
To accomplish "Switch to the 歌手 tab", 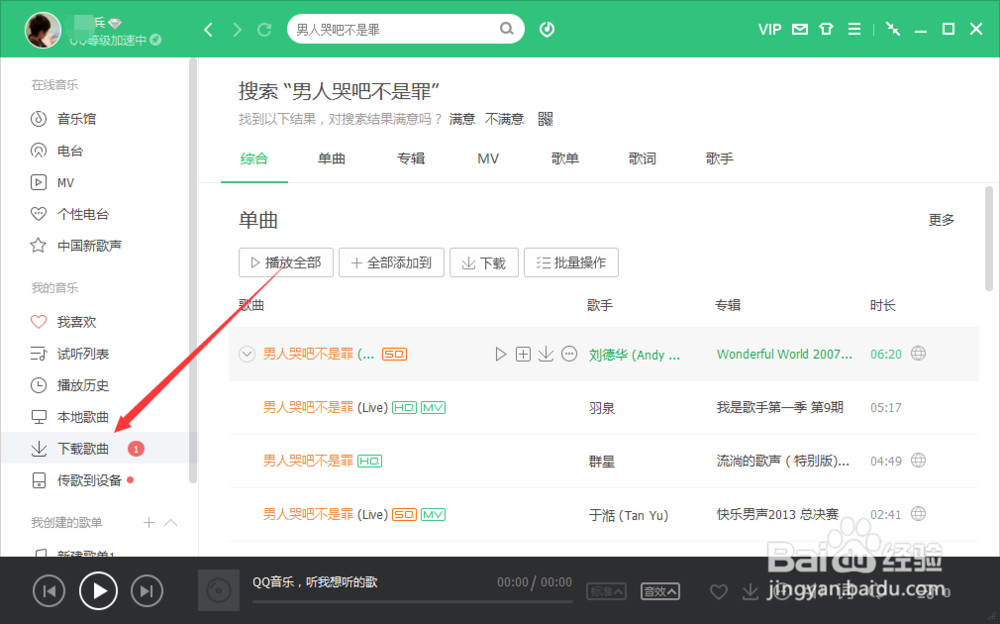I will click(x=719, y=159).
